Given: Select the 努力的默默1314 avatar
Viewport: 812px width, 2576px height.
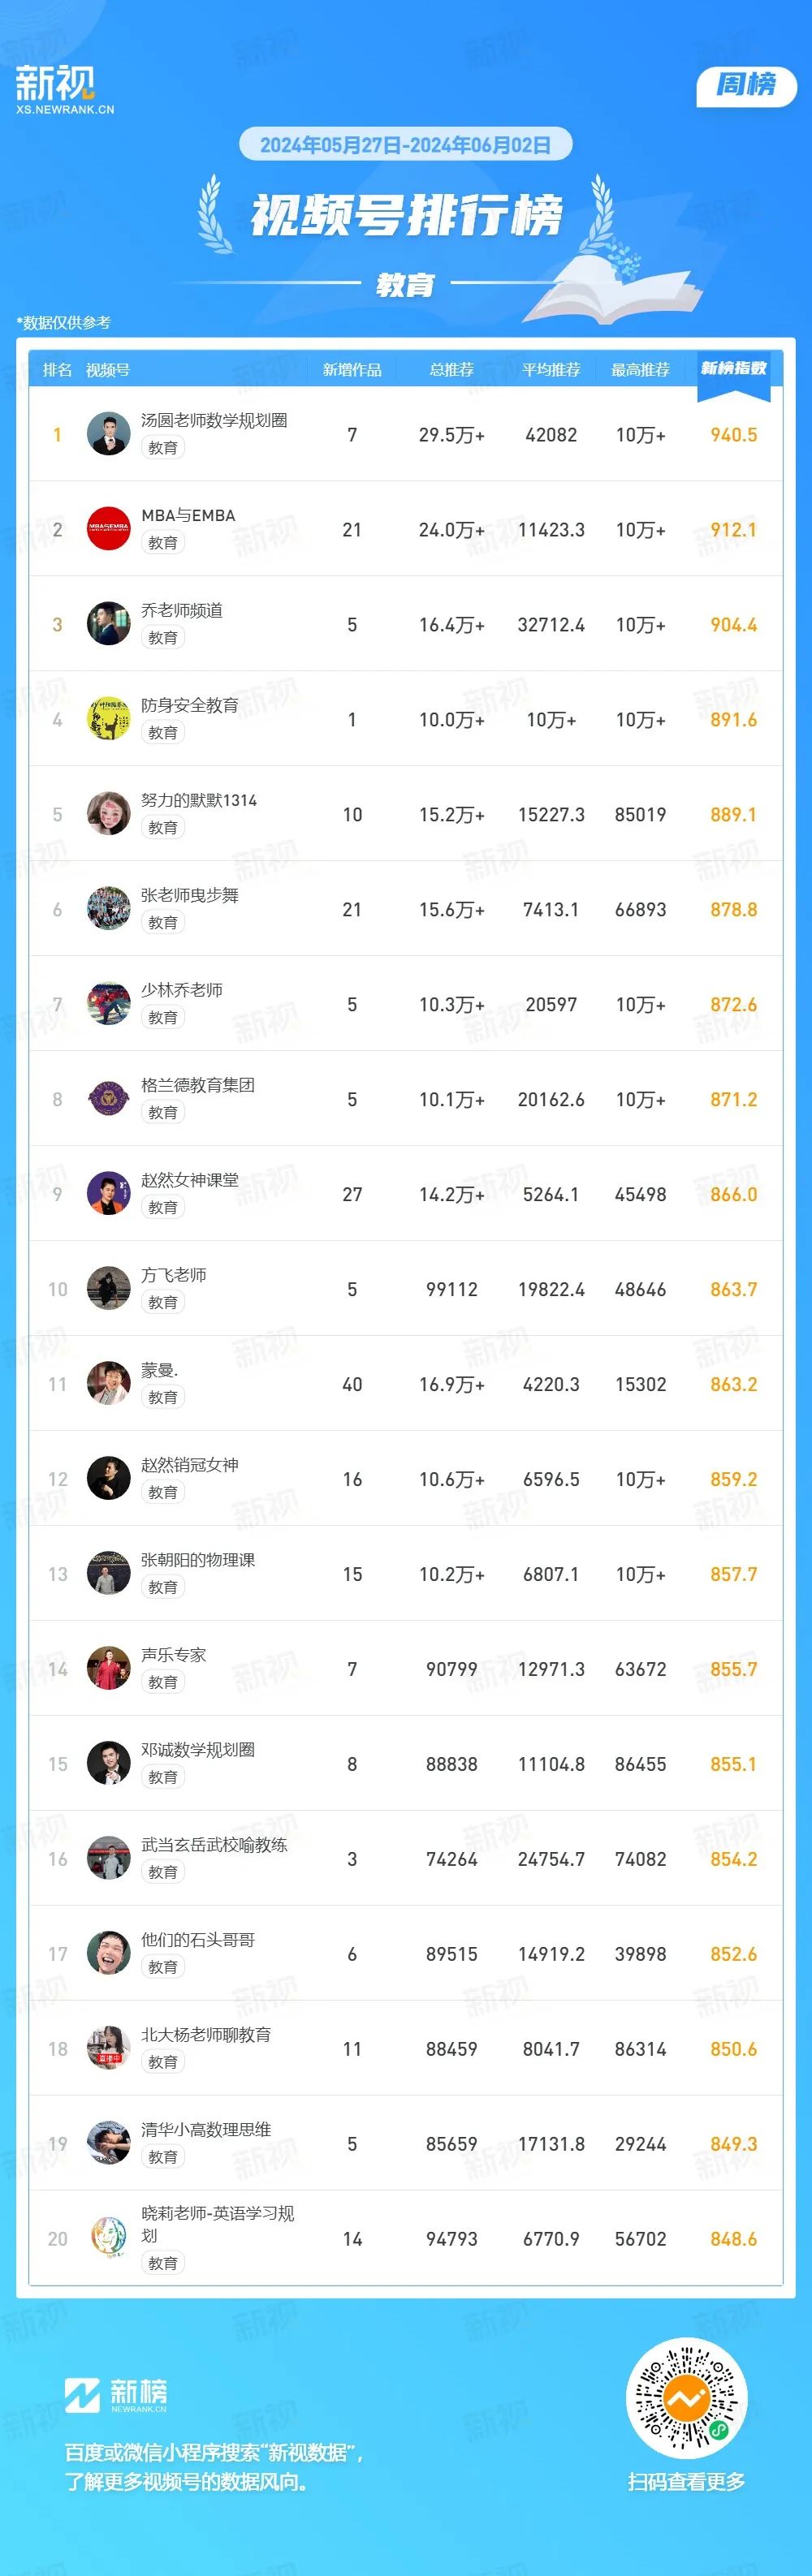Looking at the screenshot, I should pyautogui.click(x=108, y=814).
